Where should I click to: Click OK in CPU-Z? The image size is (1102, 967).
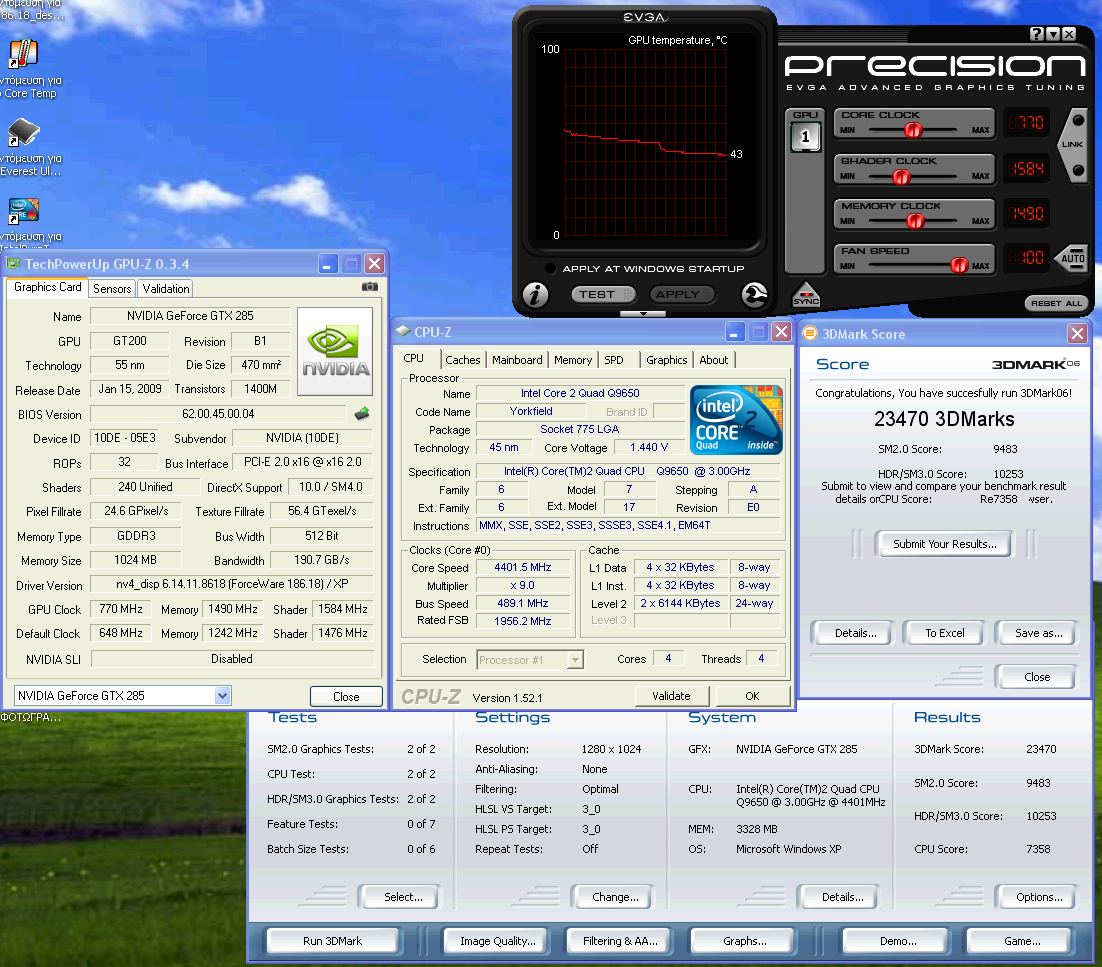[x=752, y=696]
